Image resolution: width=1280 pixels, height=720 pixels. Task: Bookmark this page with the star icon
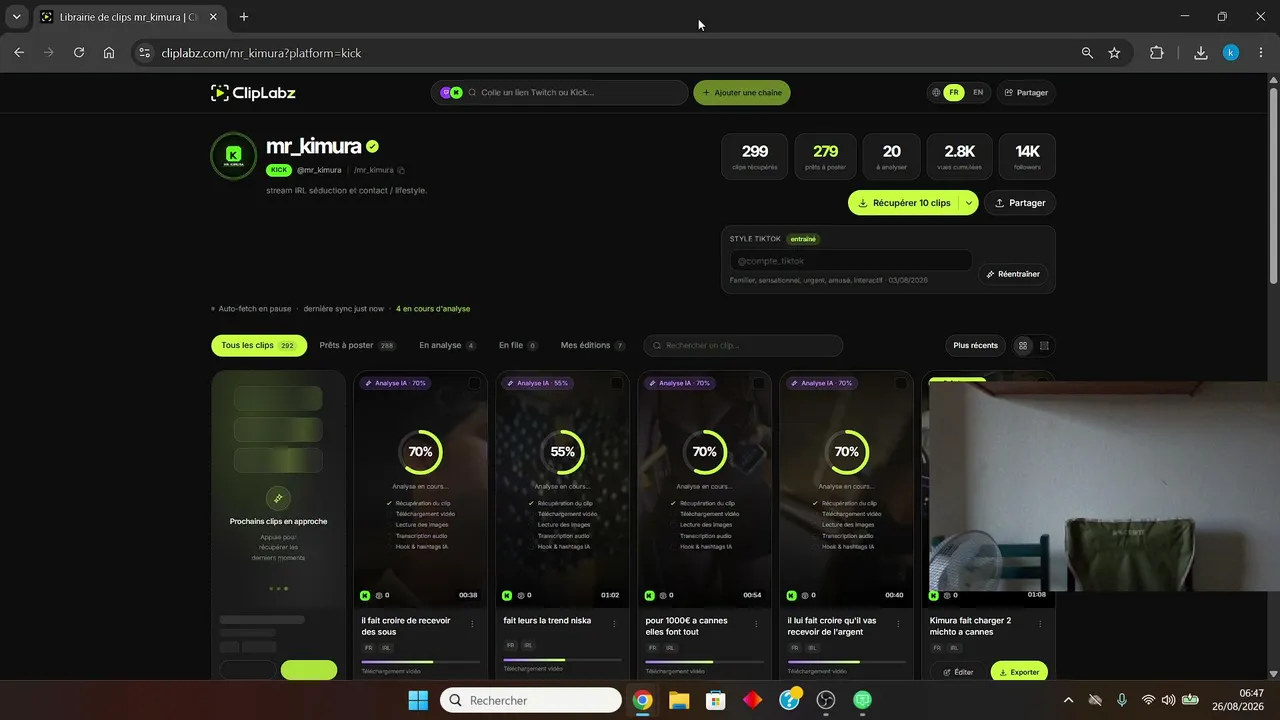click(x=1114, y=53)
